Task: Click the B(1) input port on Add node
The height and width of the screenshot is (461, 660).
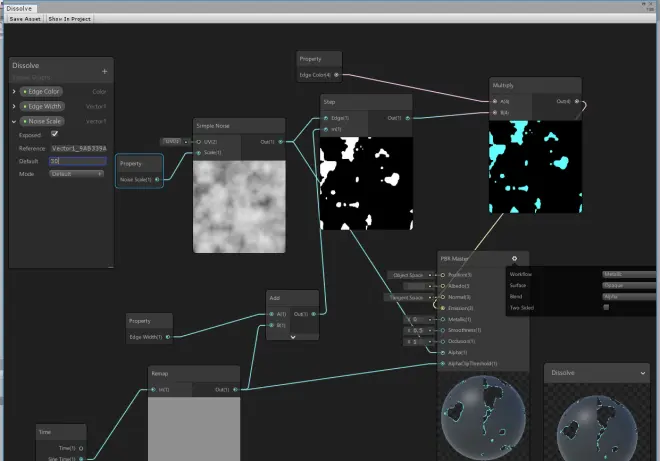Action: tap(271, 325)
